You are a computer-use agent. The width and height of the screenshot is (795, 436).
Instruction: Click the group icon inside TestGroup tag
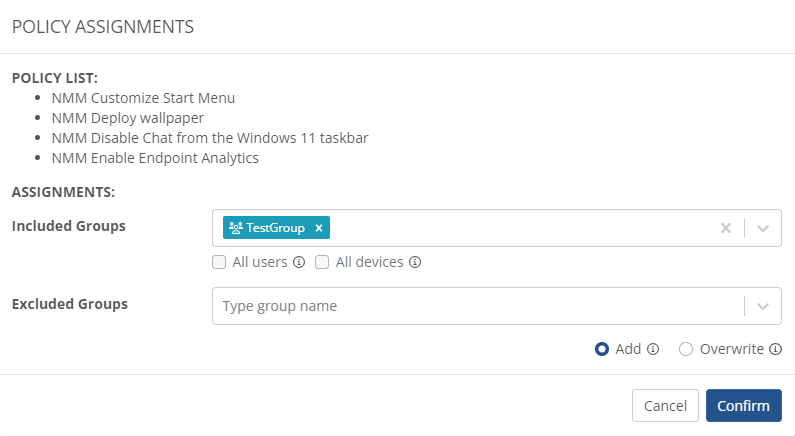(236, 228)
